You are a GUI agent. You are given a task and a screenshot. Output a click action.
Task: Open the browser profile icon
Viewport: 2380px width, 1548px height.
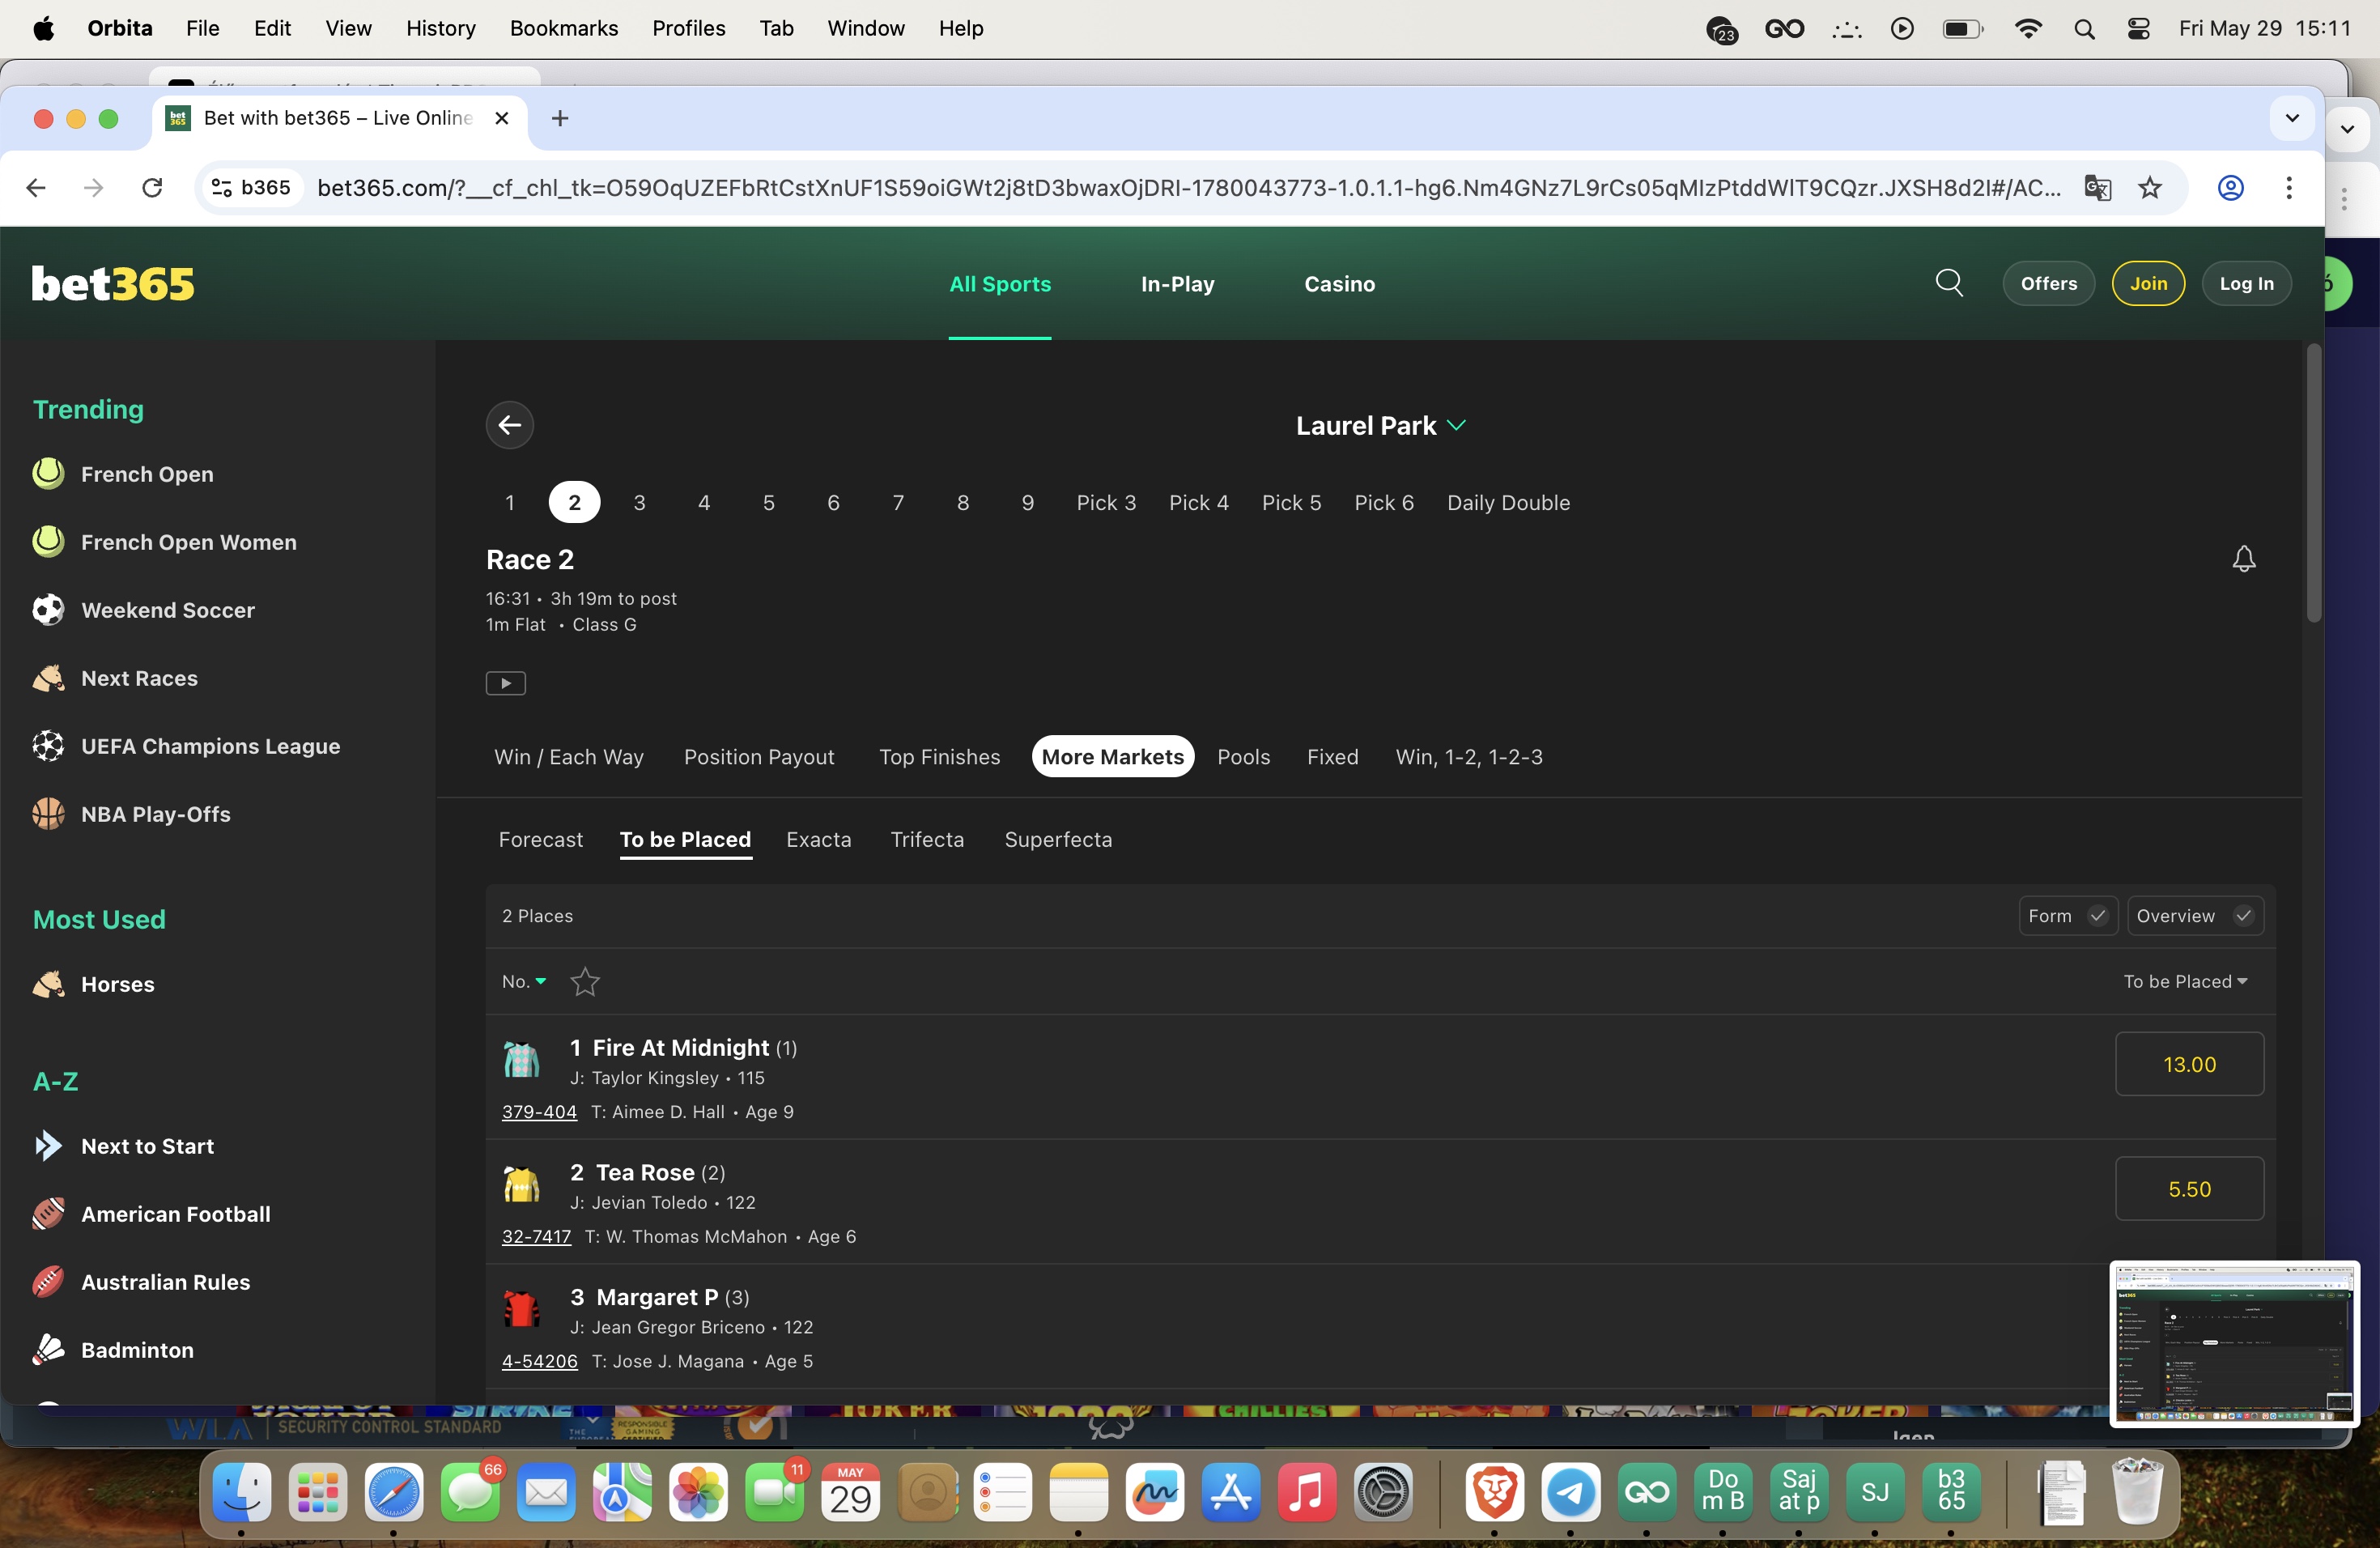(x=2230, y=188)
